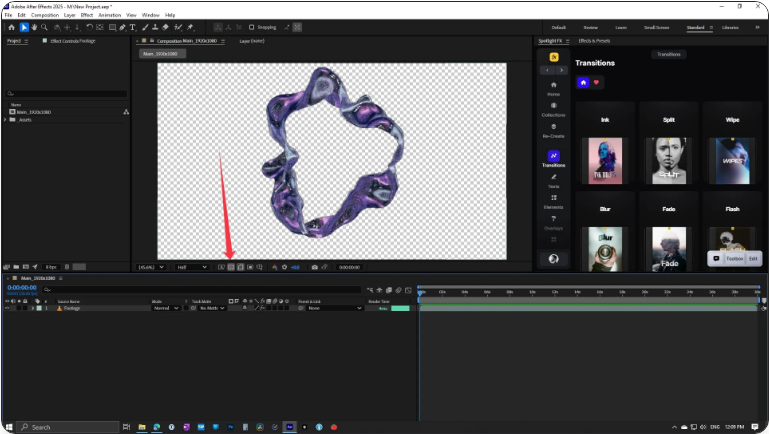Open the Composition menu
The height and width of the screenshot is (434, 769).
(x=44, y=15)
